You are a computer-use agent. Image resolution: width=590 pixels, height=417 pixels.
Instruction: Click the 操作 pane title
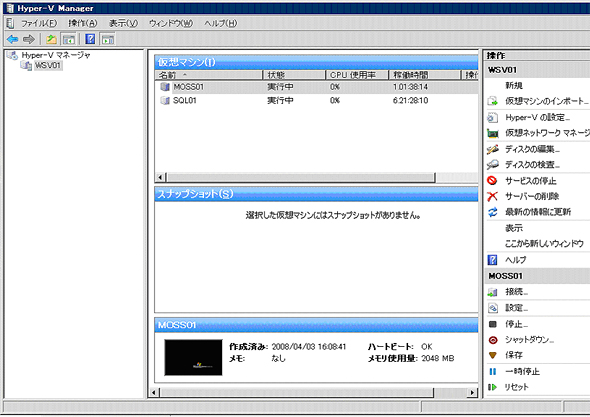click(x=496, y=55)
